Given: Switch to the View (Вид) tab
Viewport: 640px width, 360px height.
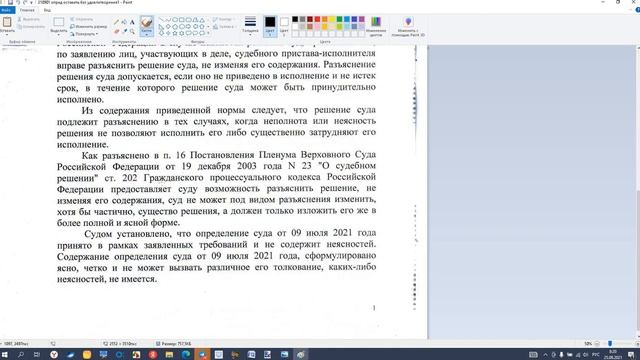Looking at the screenshot, I should [47, 10].
